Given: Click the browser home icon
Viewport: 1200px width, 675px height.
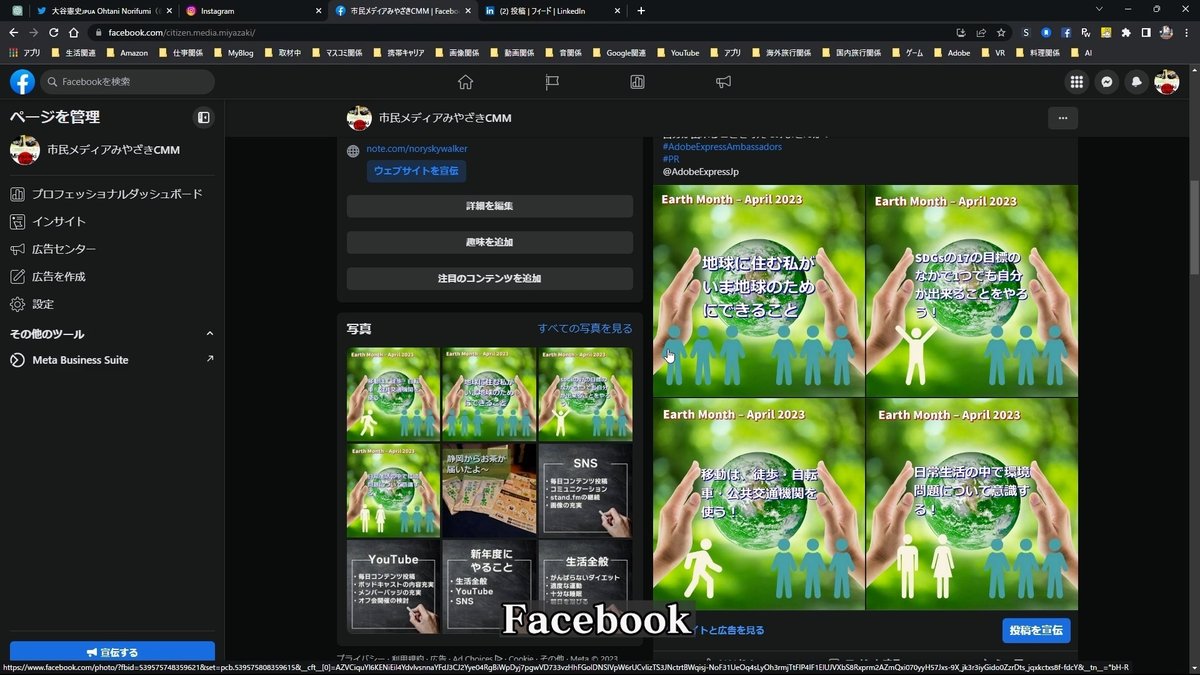Looking at the screenshot, I should [74, 32].
